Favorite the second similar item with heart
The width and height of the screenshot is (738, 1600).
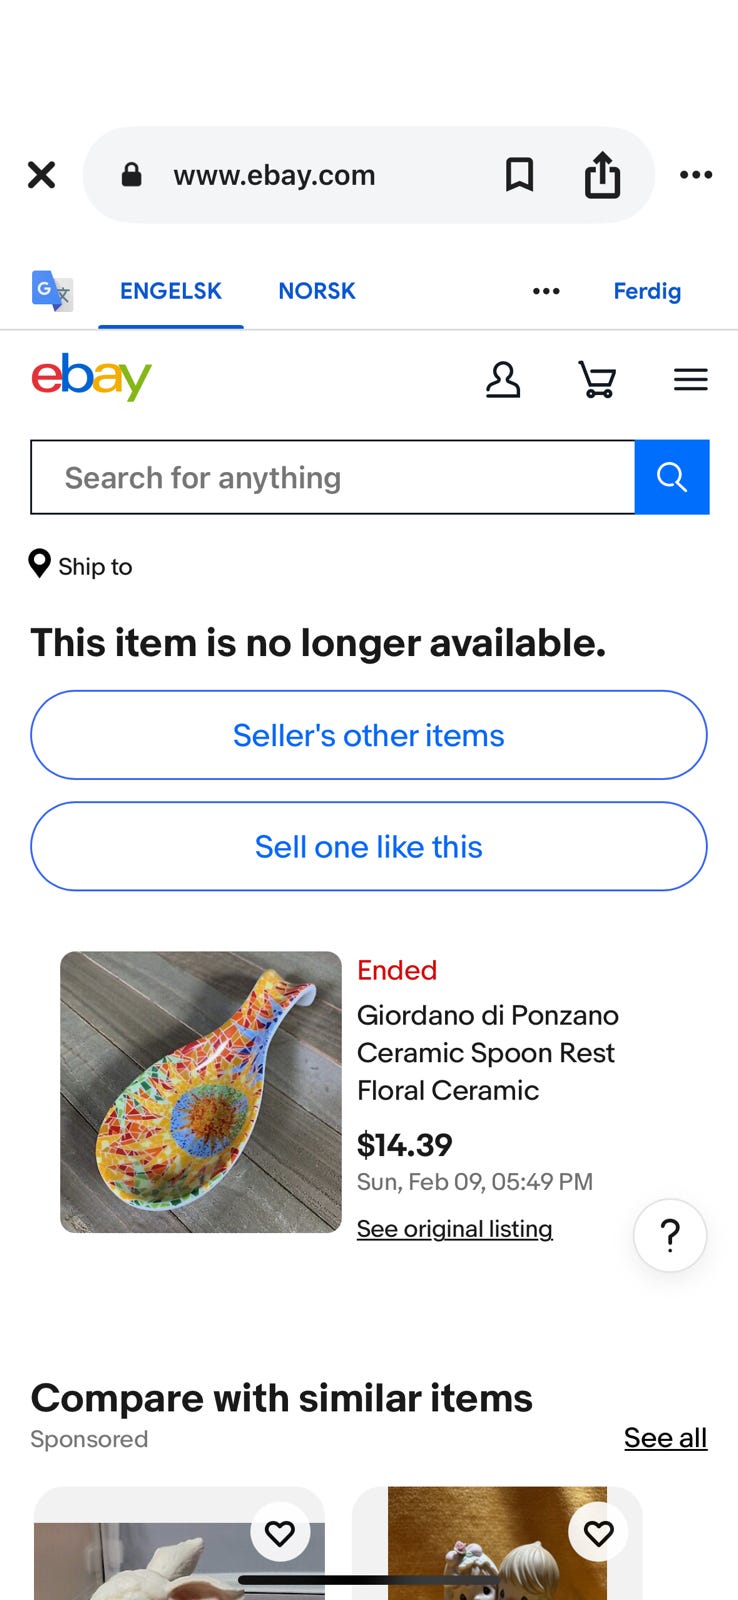tap(598, 1531)
